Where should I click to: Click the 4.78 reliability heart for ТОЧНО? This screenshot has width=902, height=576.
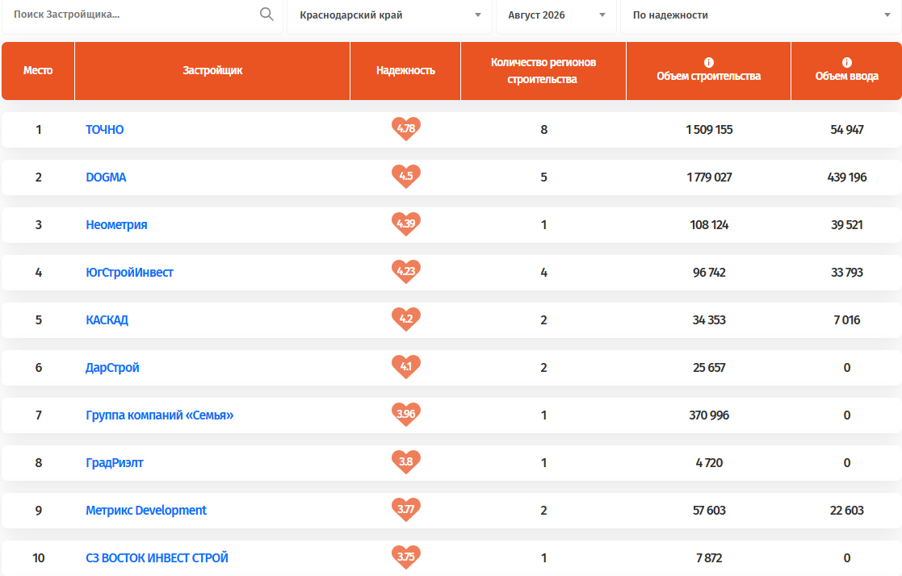coord(406,129)
